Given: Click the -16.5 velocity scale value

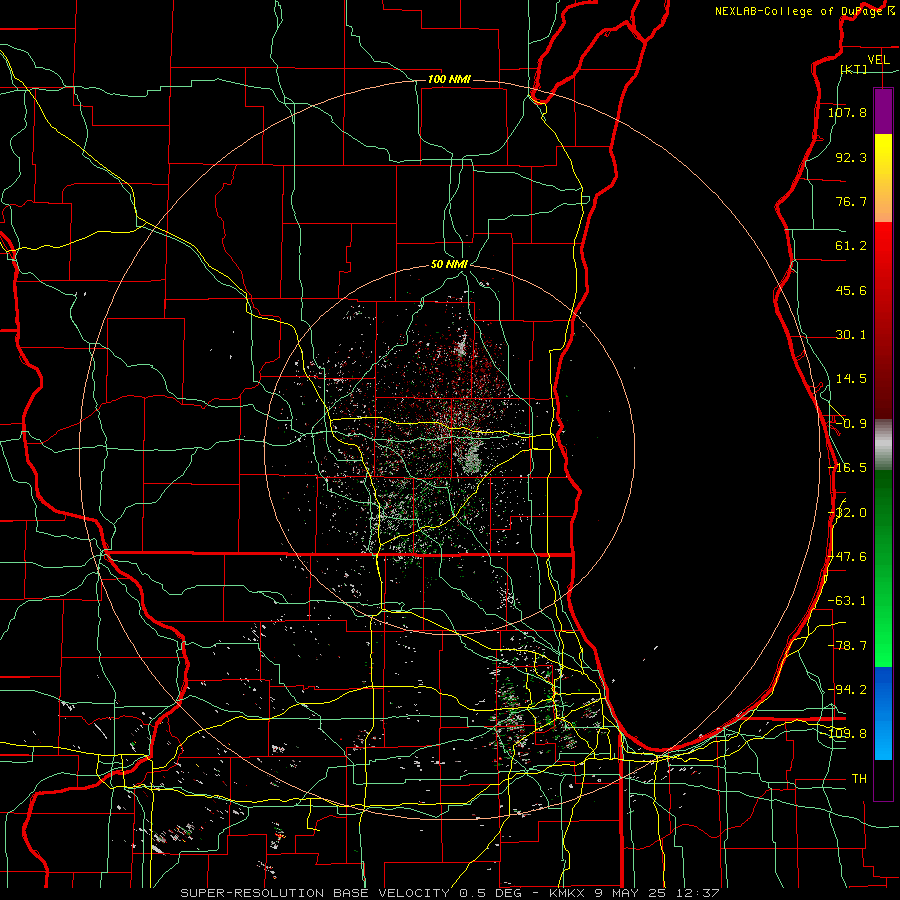Looking at the screenshot, I should [848, 468].
